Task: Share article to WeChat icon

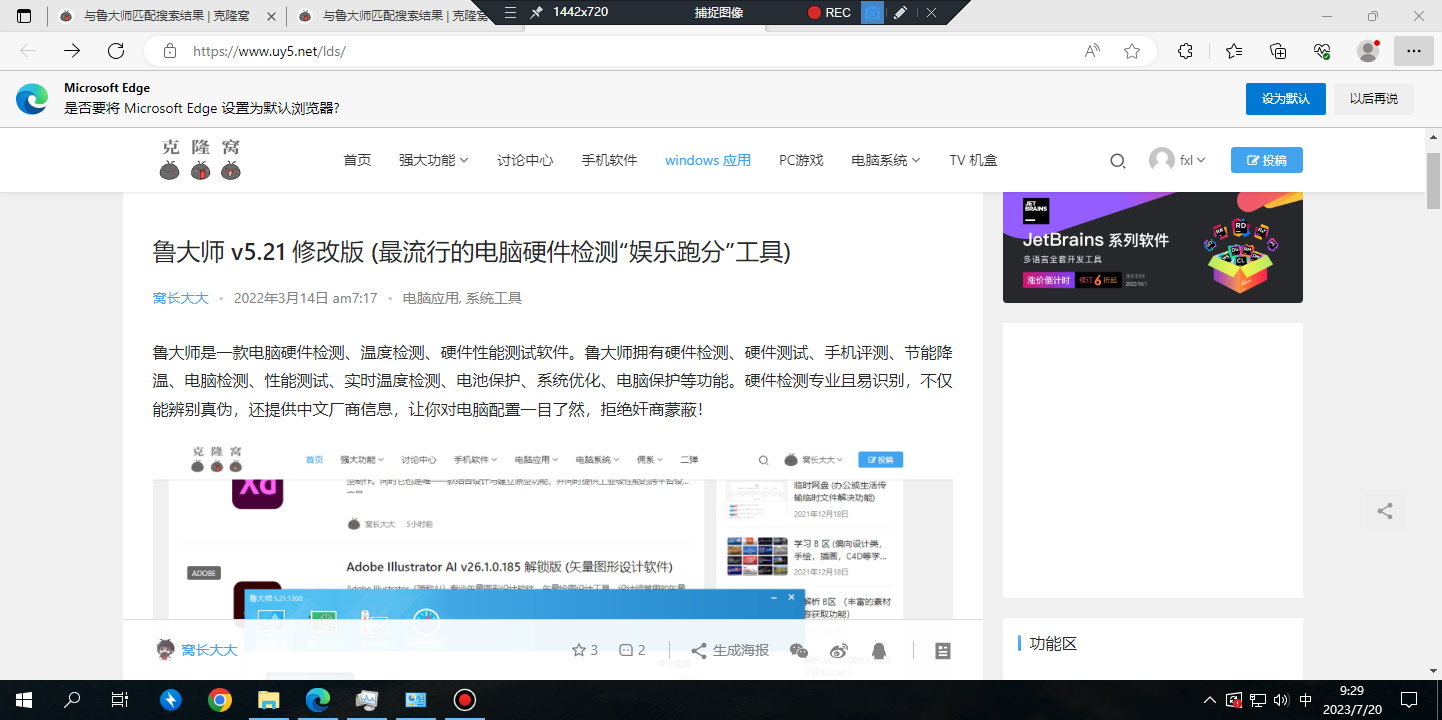Action: (x=798, y=650)
